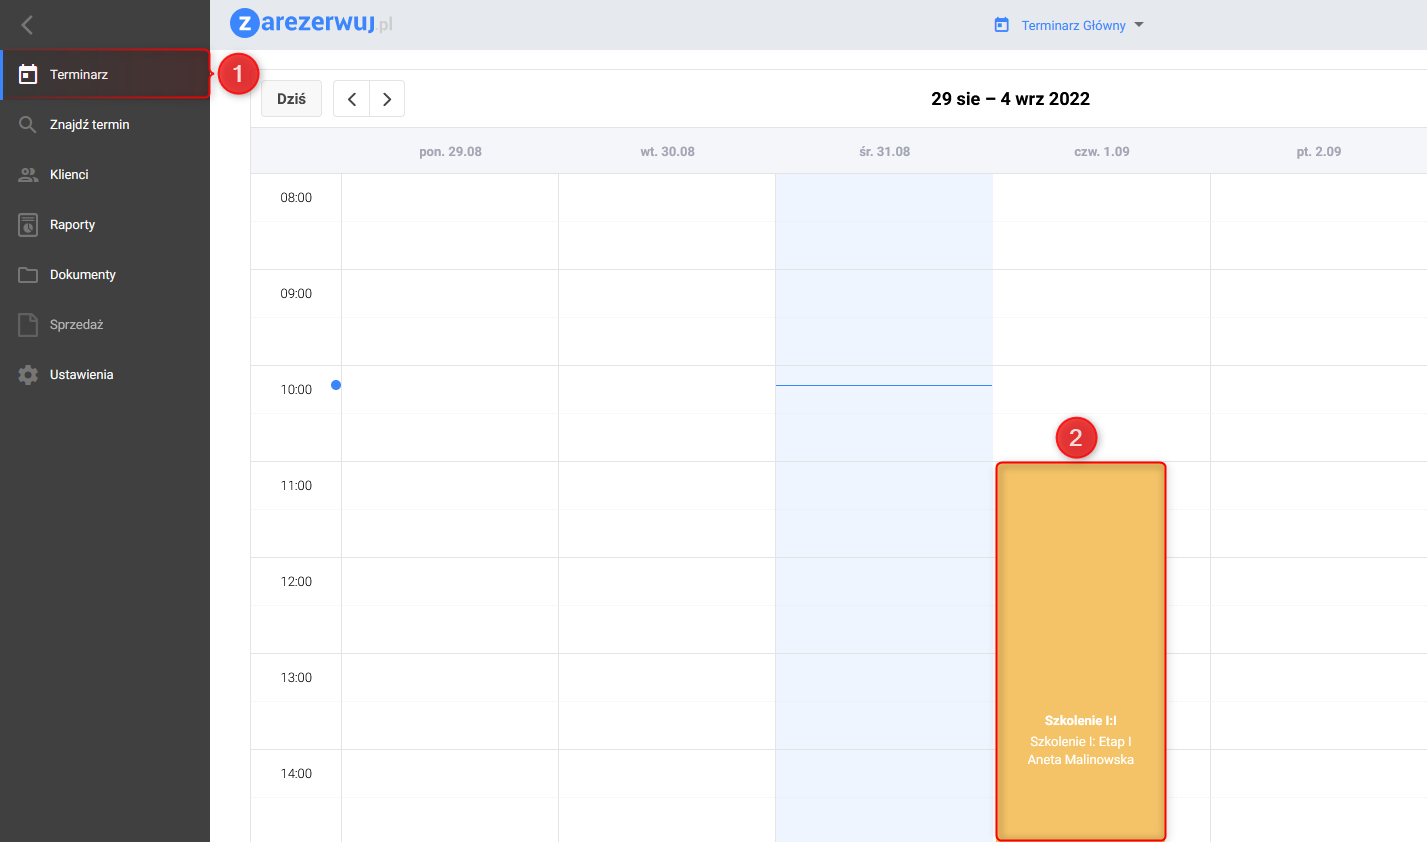Image resolution: width=1427 pixels, height=842 pixels.
Task: Click the Klienci people icon
Action: 28,175
